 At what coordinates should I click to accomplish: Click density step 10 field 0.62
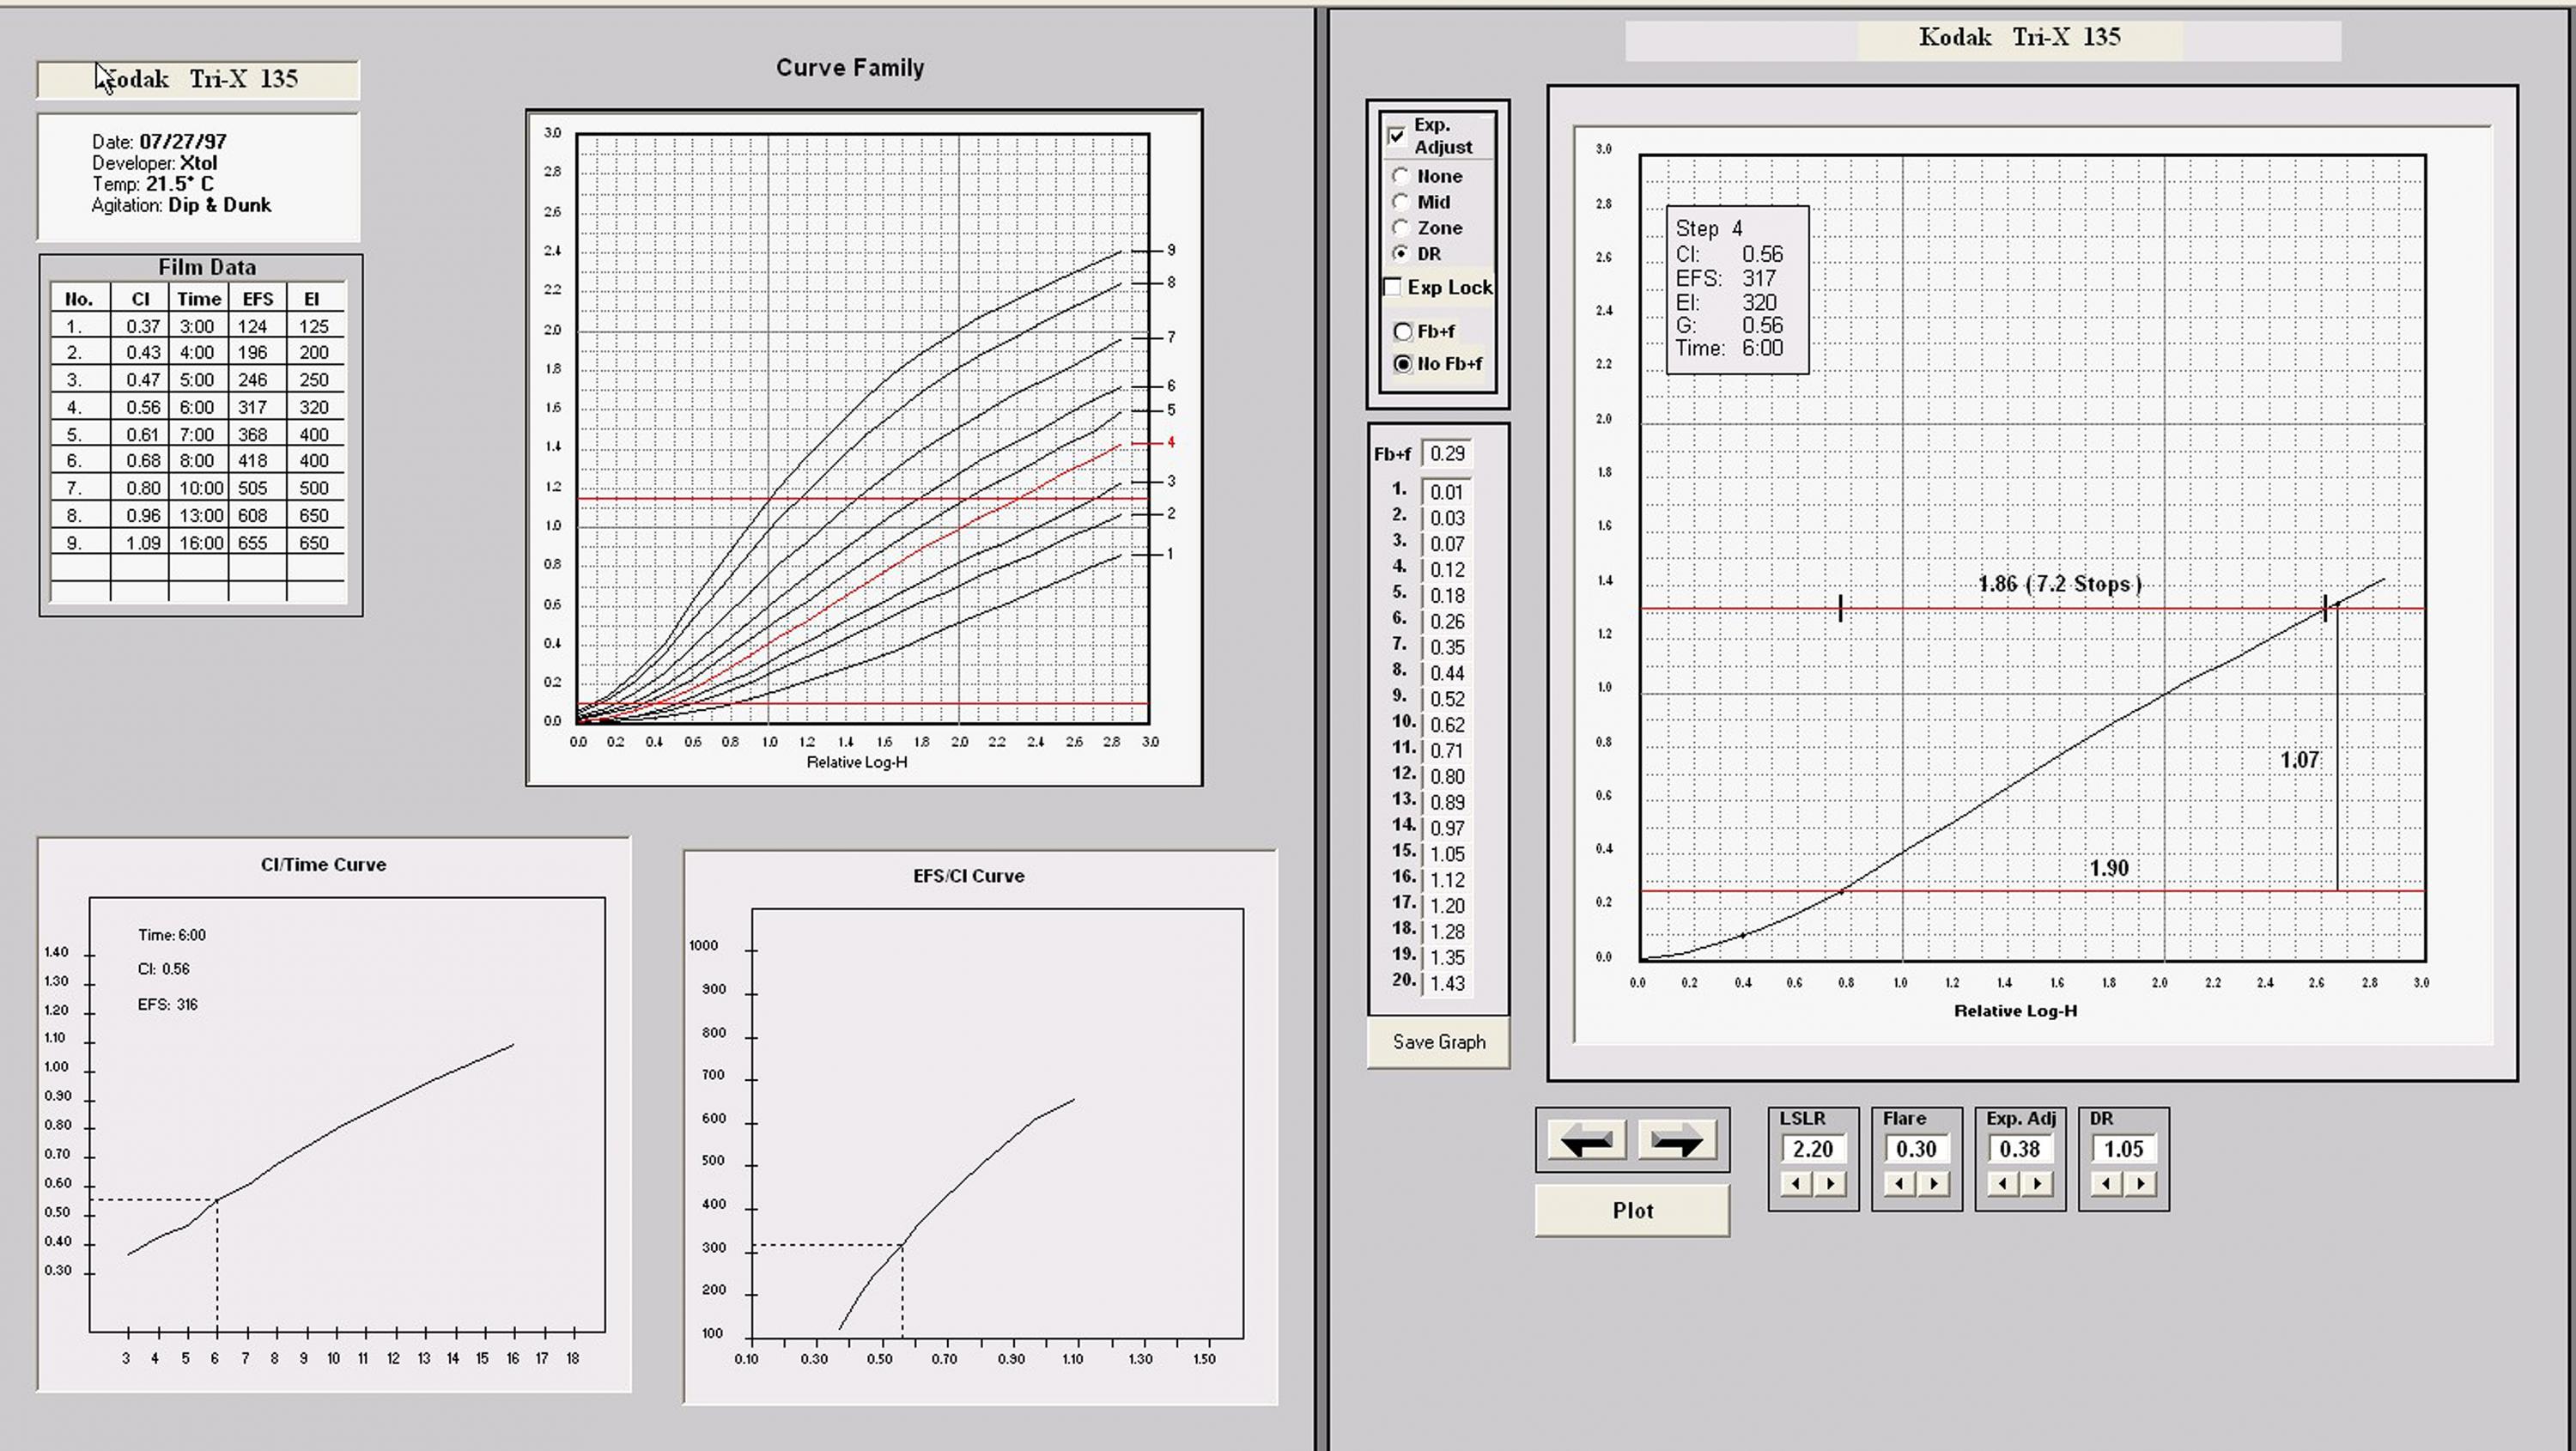(x=1446, y=725)
